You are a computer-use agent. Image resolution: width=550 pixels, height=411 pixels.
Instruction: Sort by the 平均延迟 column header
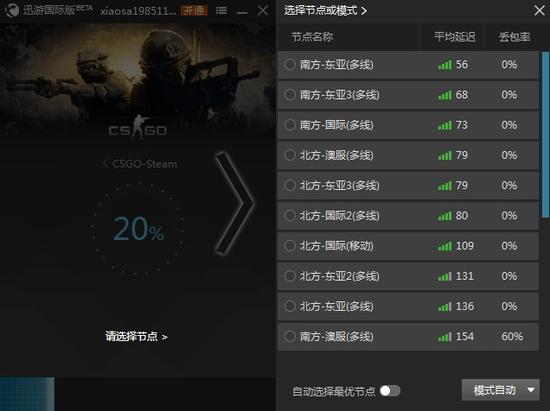point(455,36)
